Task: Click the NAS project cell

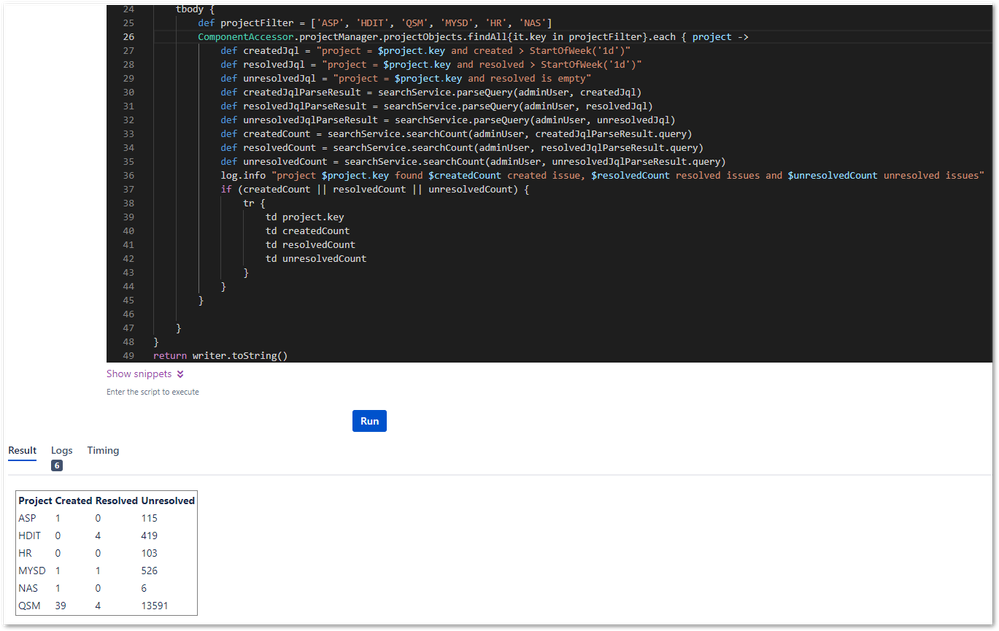Action: (28, 588)
